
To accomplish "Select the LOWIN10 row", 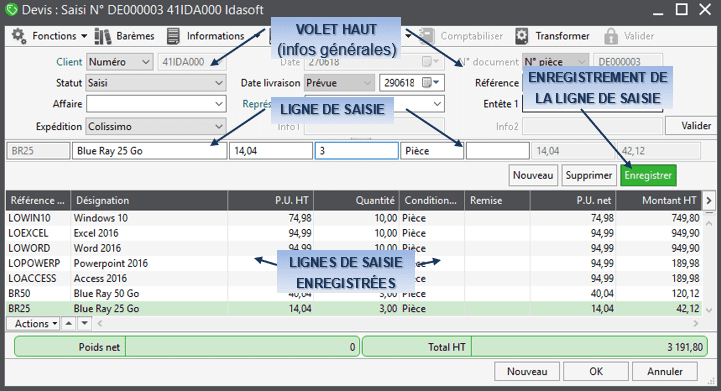I will [354, 218].
